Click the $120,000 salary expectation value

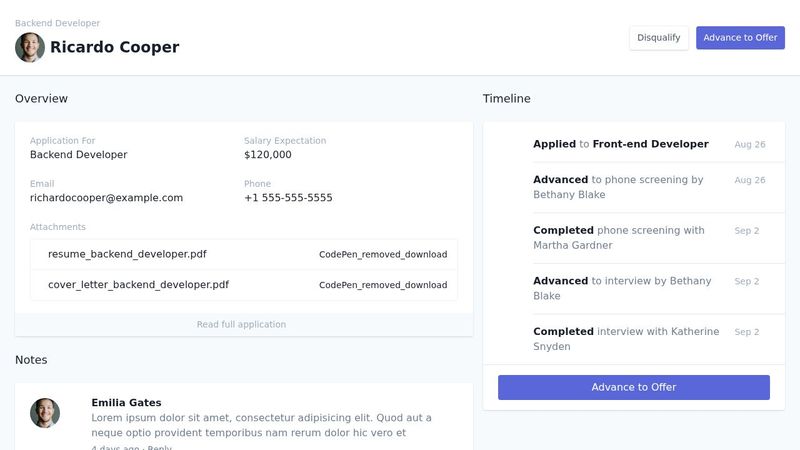[x=267, y=155]
